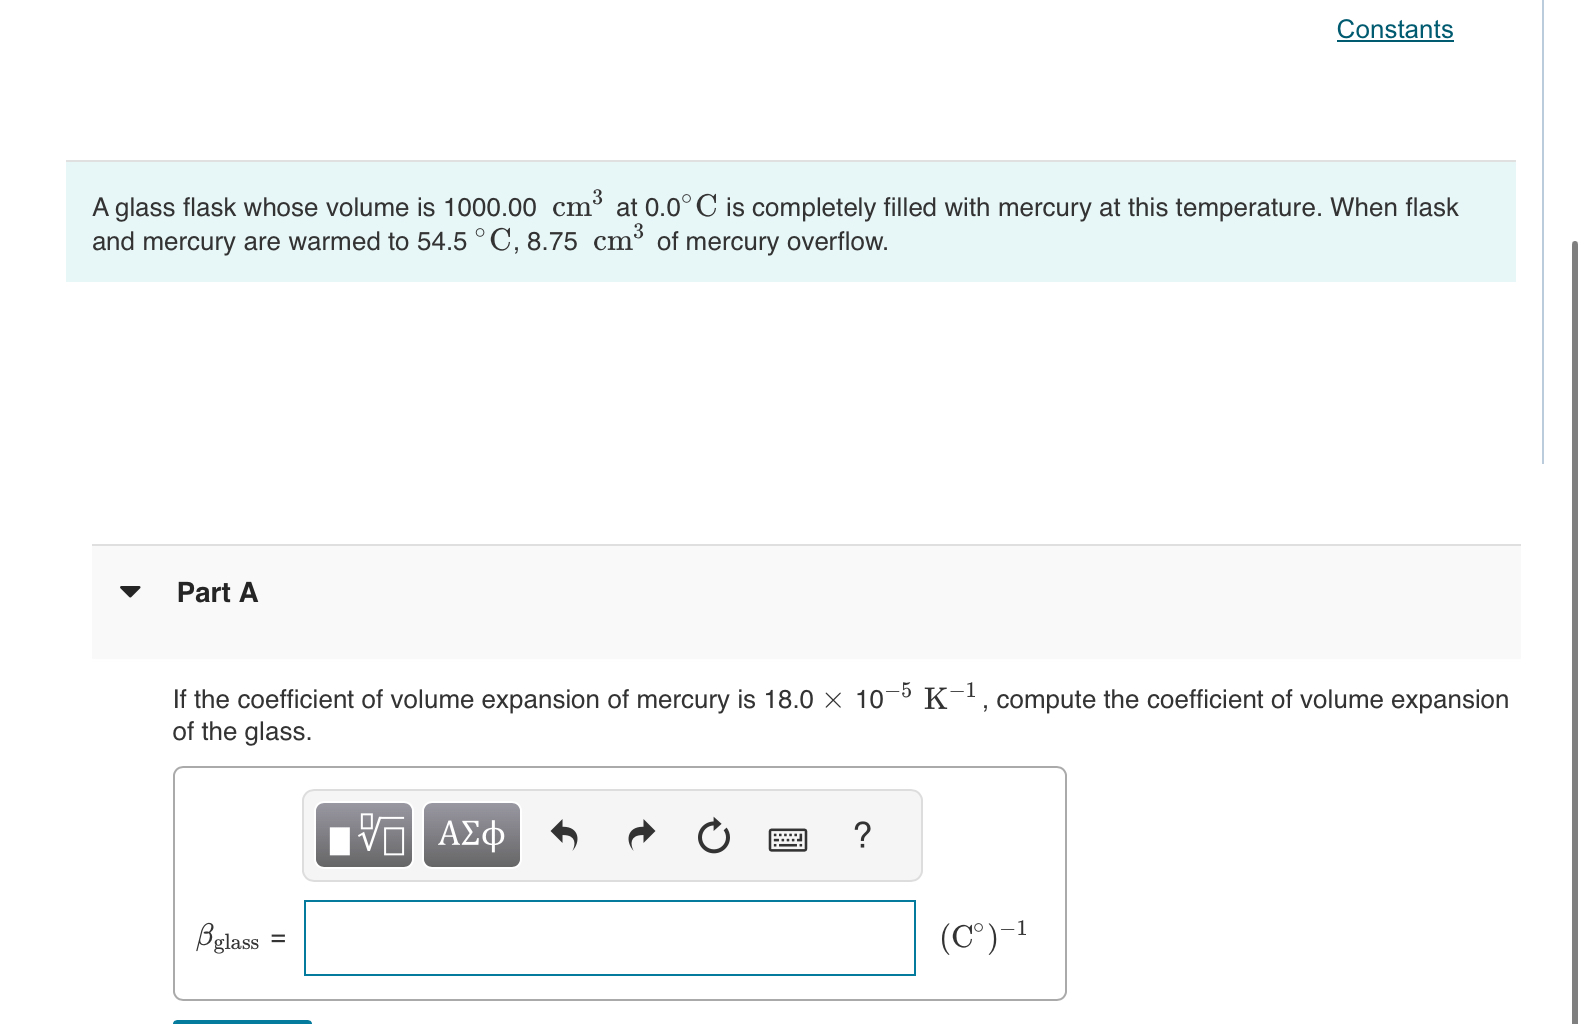The height and width of the screenshot is (1024, 1584).
Task: Click the 1000.00 cm³ volume value
Action: [x=523, y=204]
